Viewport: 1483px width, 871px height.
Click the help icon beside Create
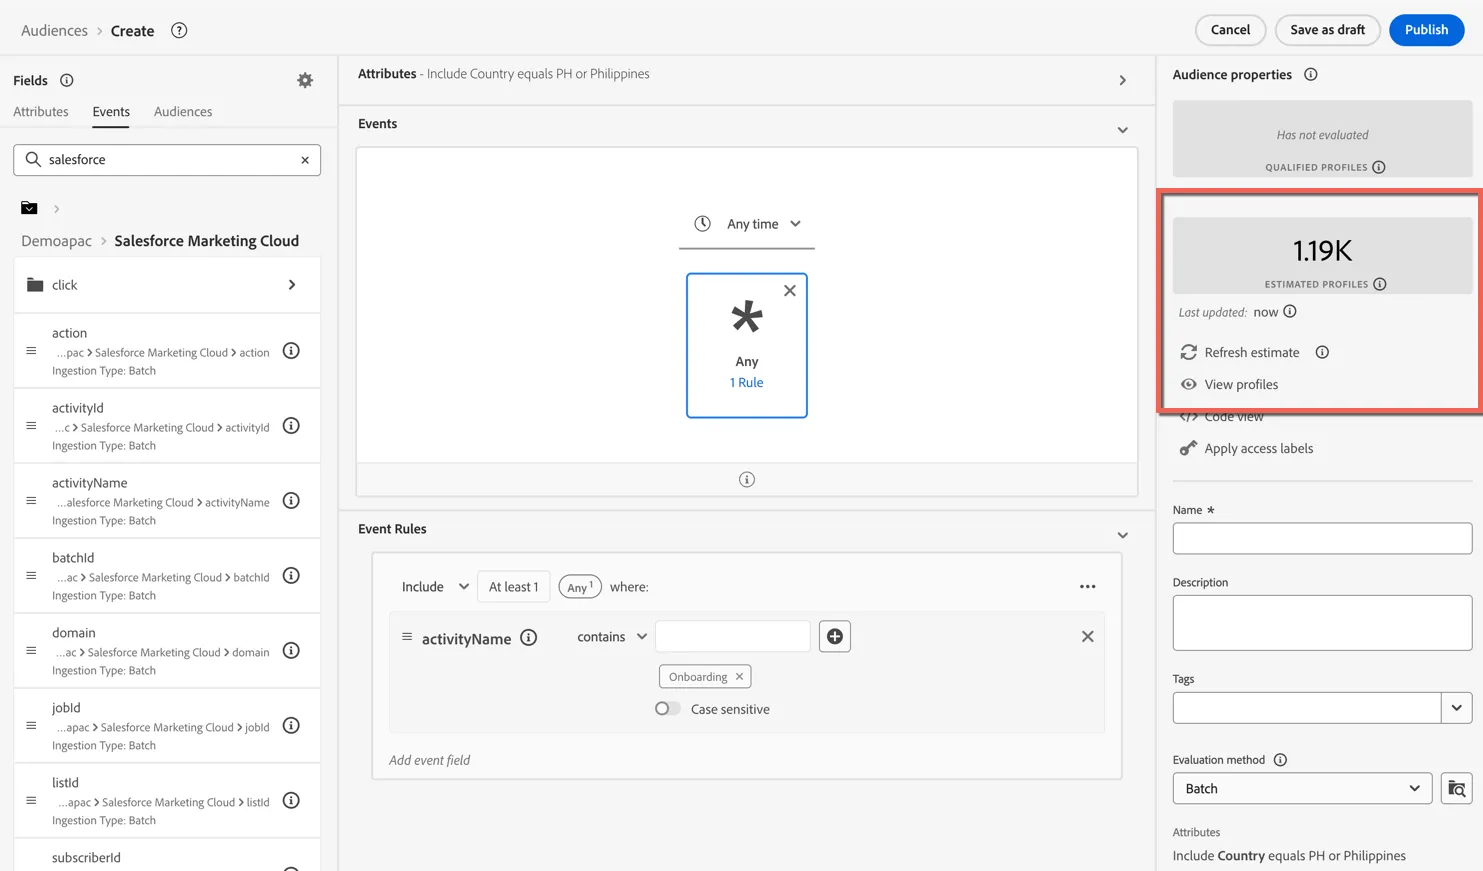(x=179, y=30)
